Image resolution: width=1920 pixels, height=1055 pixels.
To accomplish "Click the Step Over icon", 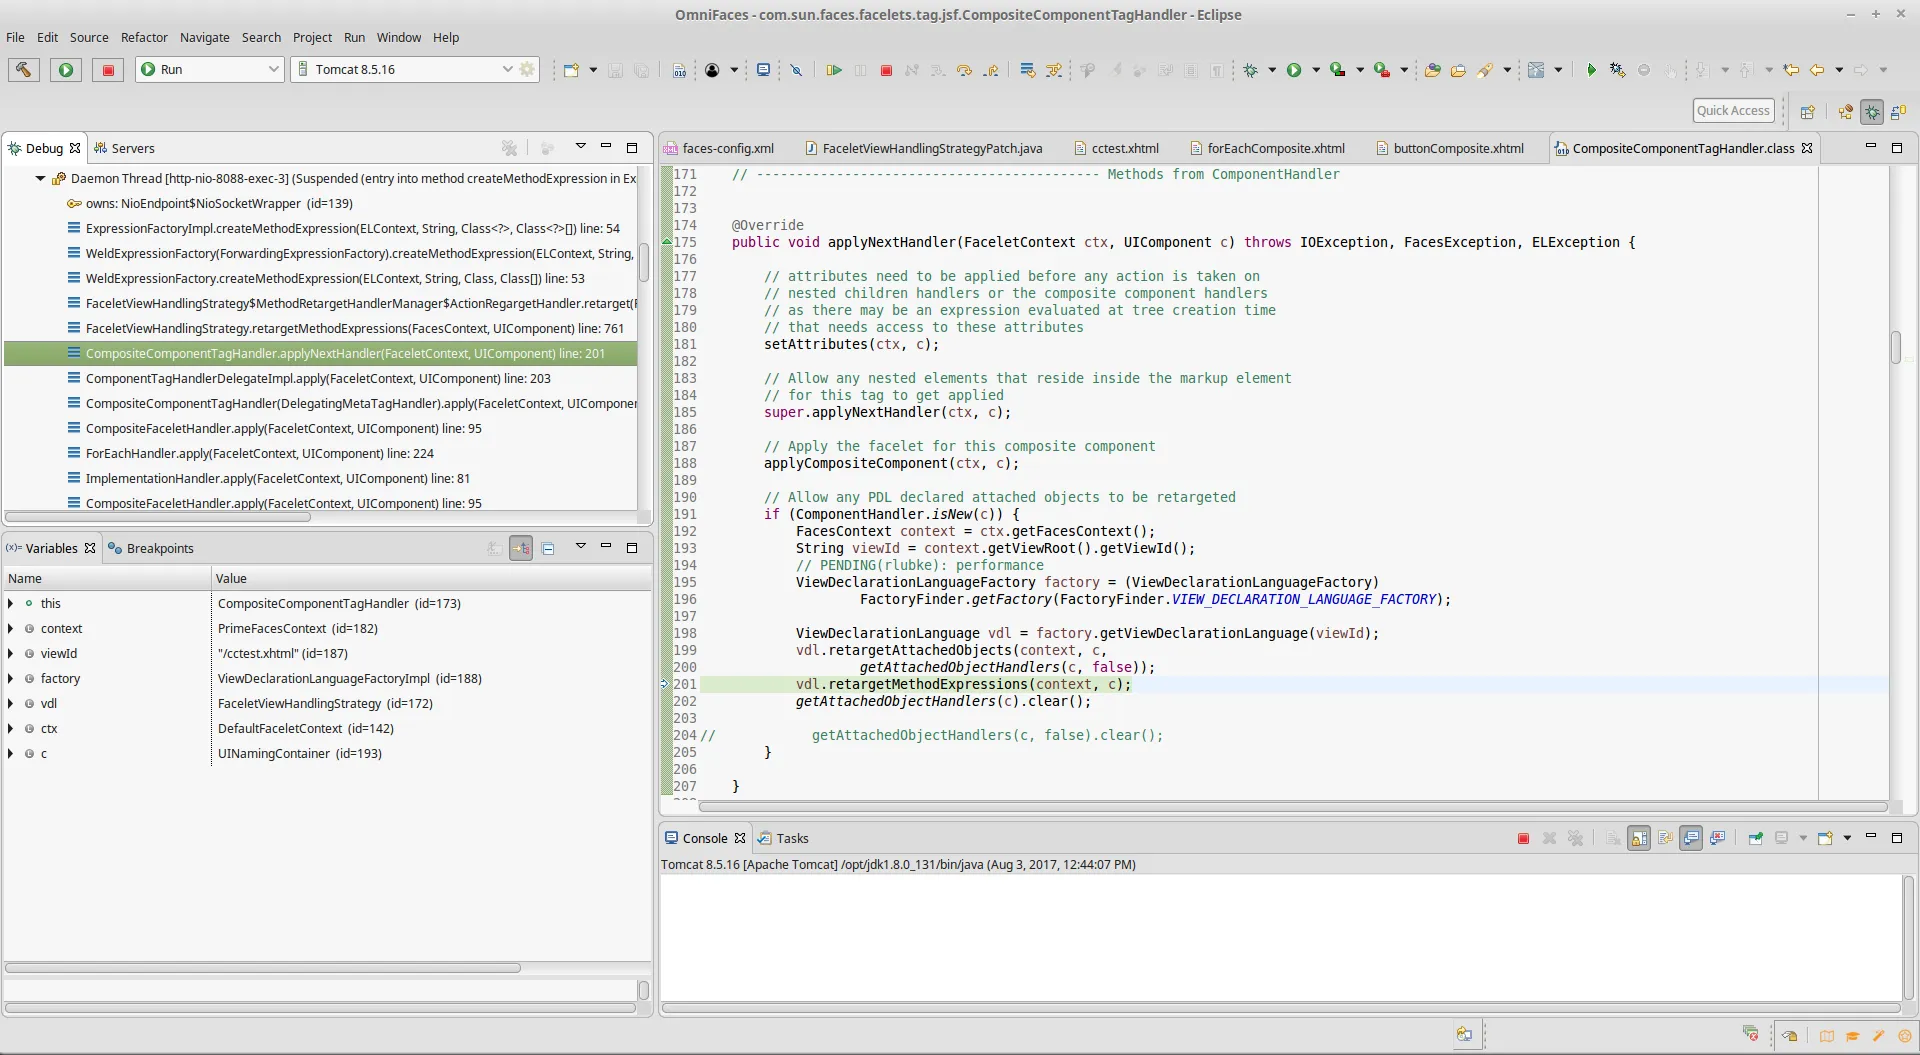I will 964,70.
